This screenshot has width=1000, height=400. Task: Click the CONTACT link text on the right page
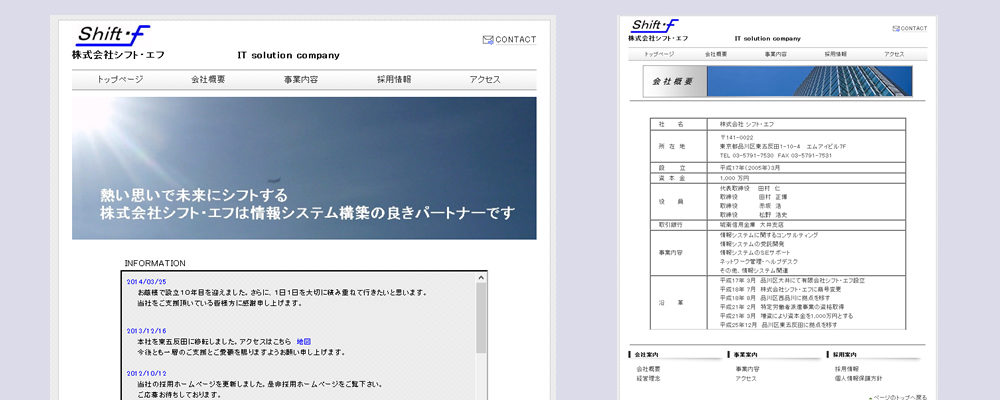coord(914,28)
